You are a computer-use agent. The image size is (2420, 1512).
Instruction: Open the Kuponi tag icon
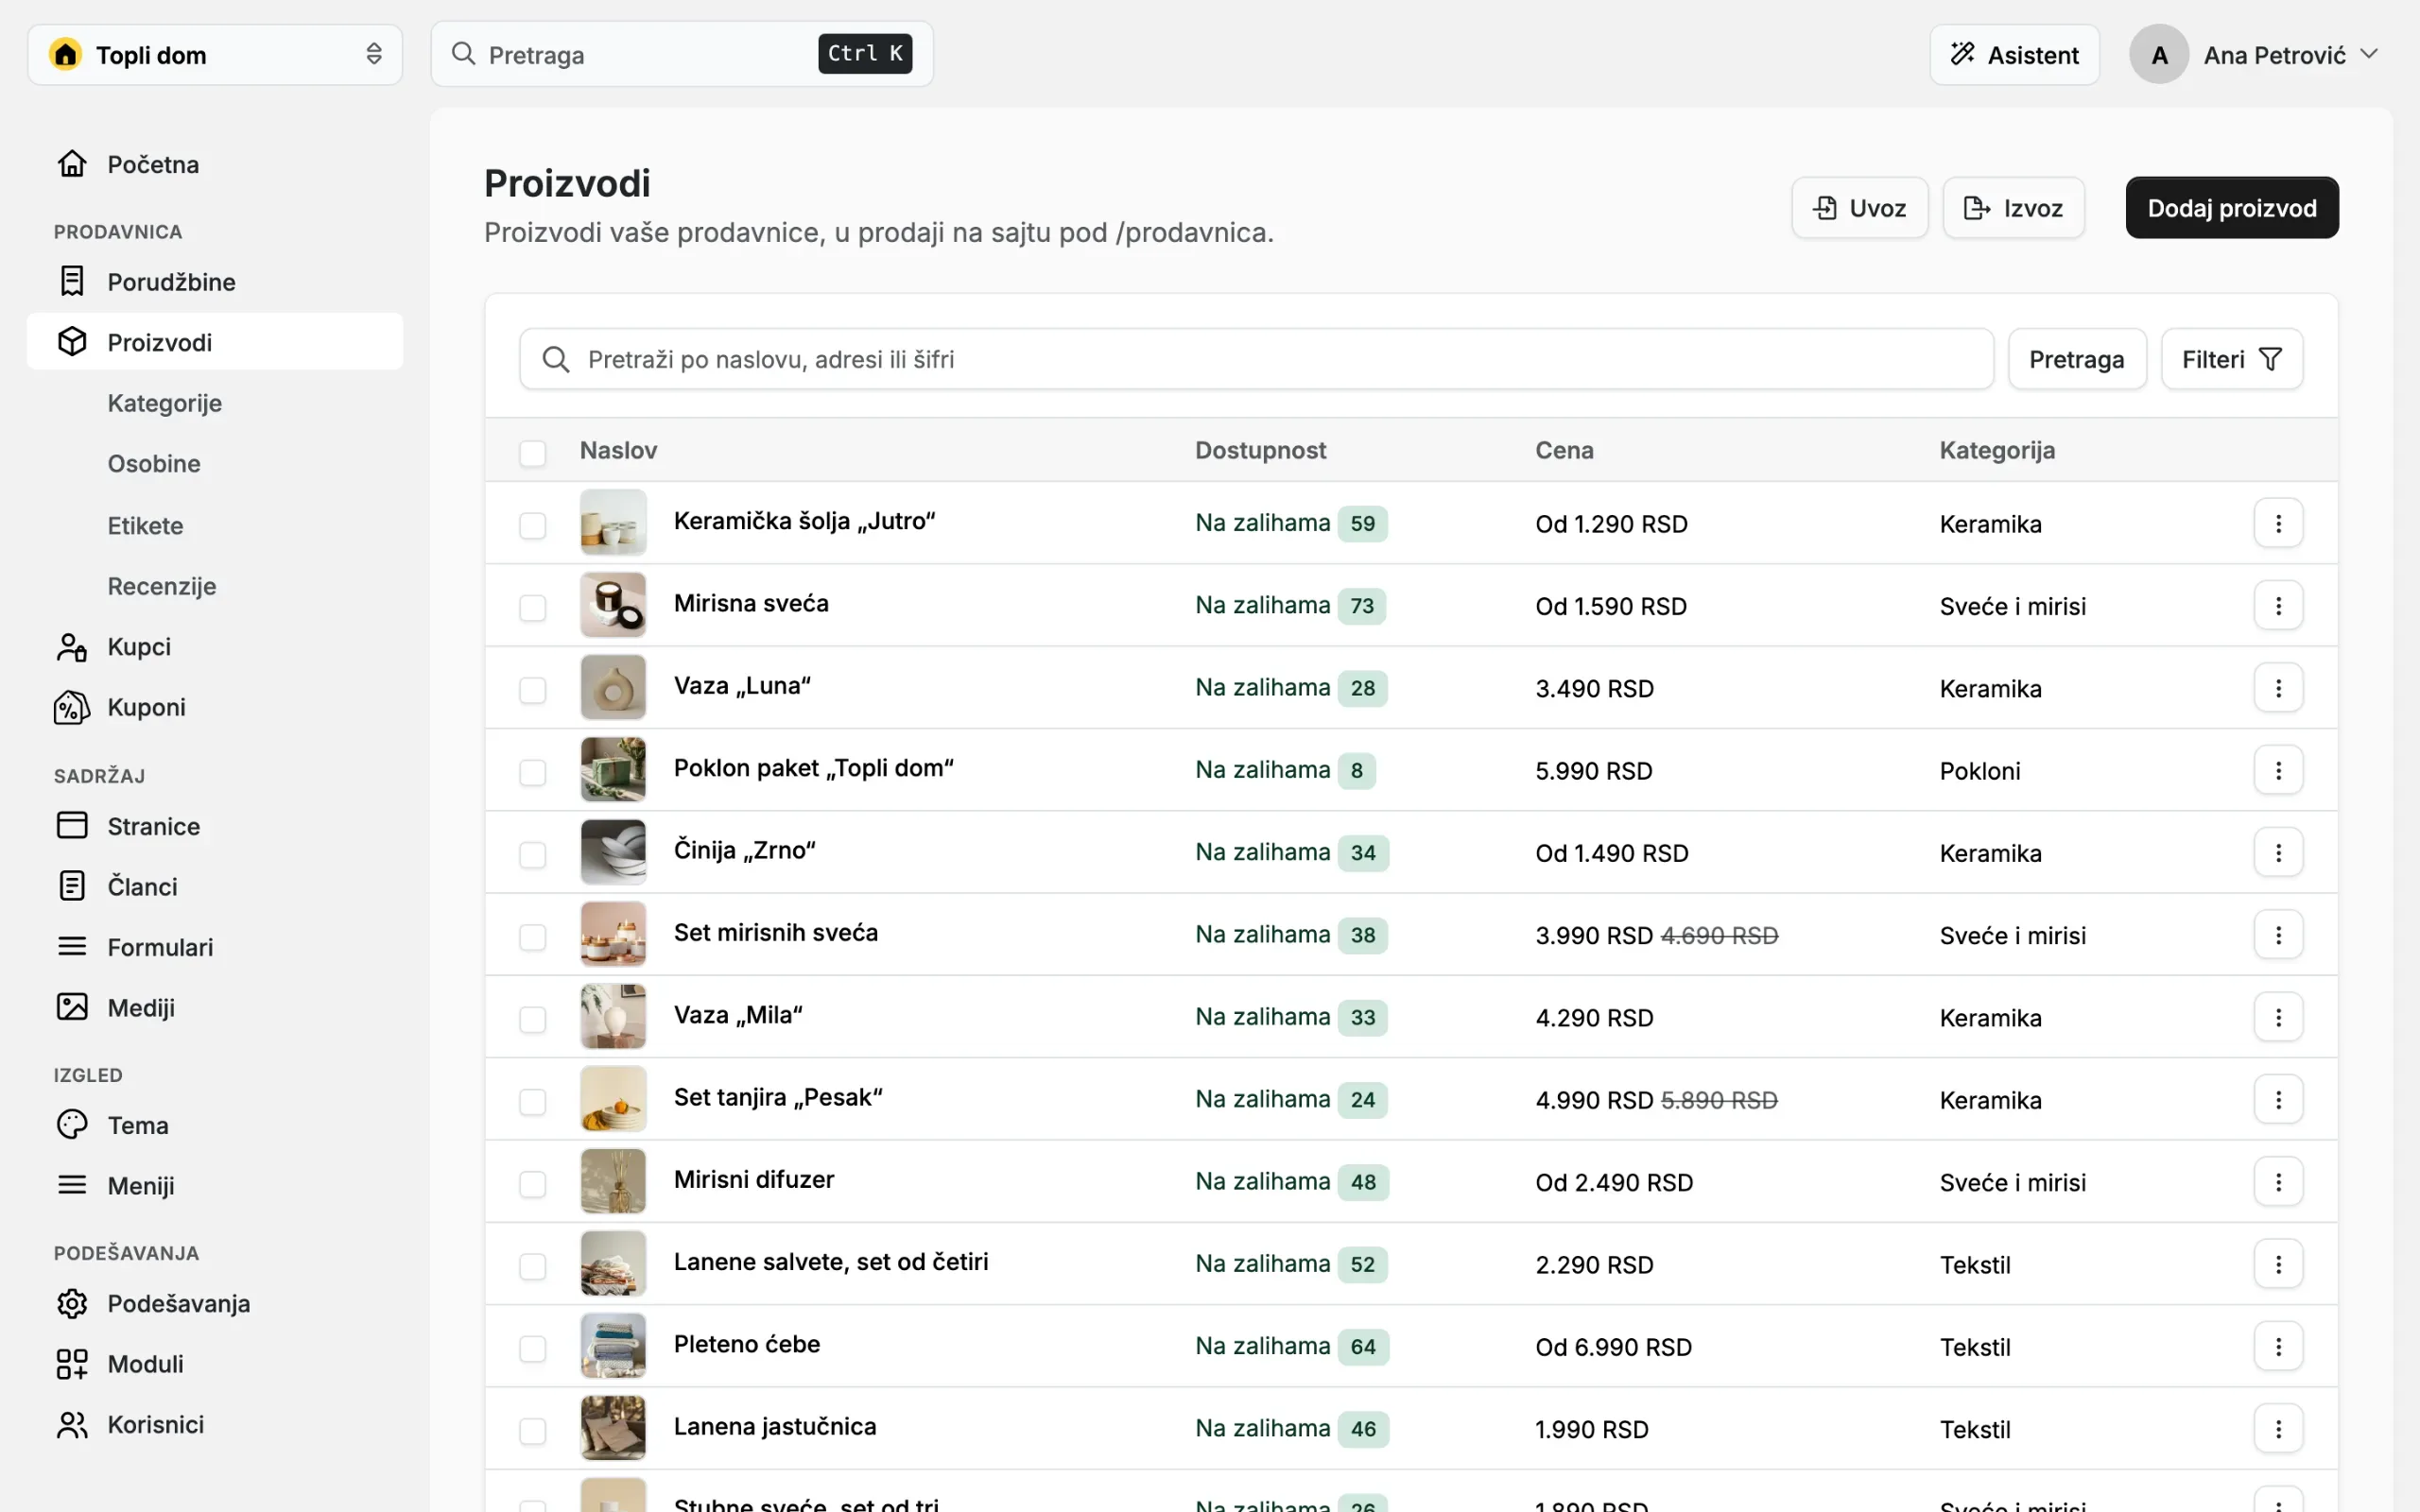[72, 707]
